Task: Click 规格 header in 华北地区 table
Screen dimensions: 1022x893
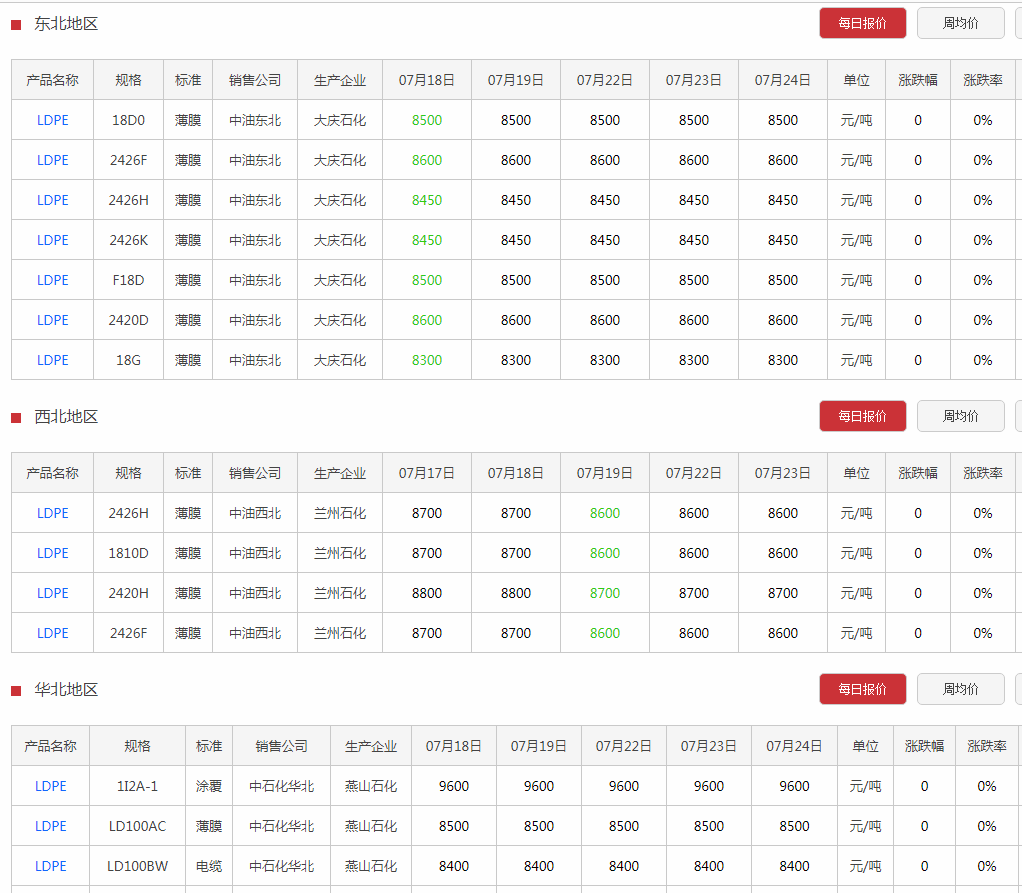Action: click(138, 746)
